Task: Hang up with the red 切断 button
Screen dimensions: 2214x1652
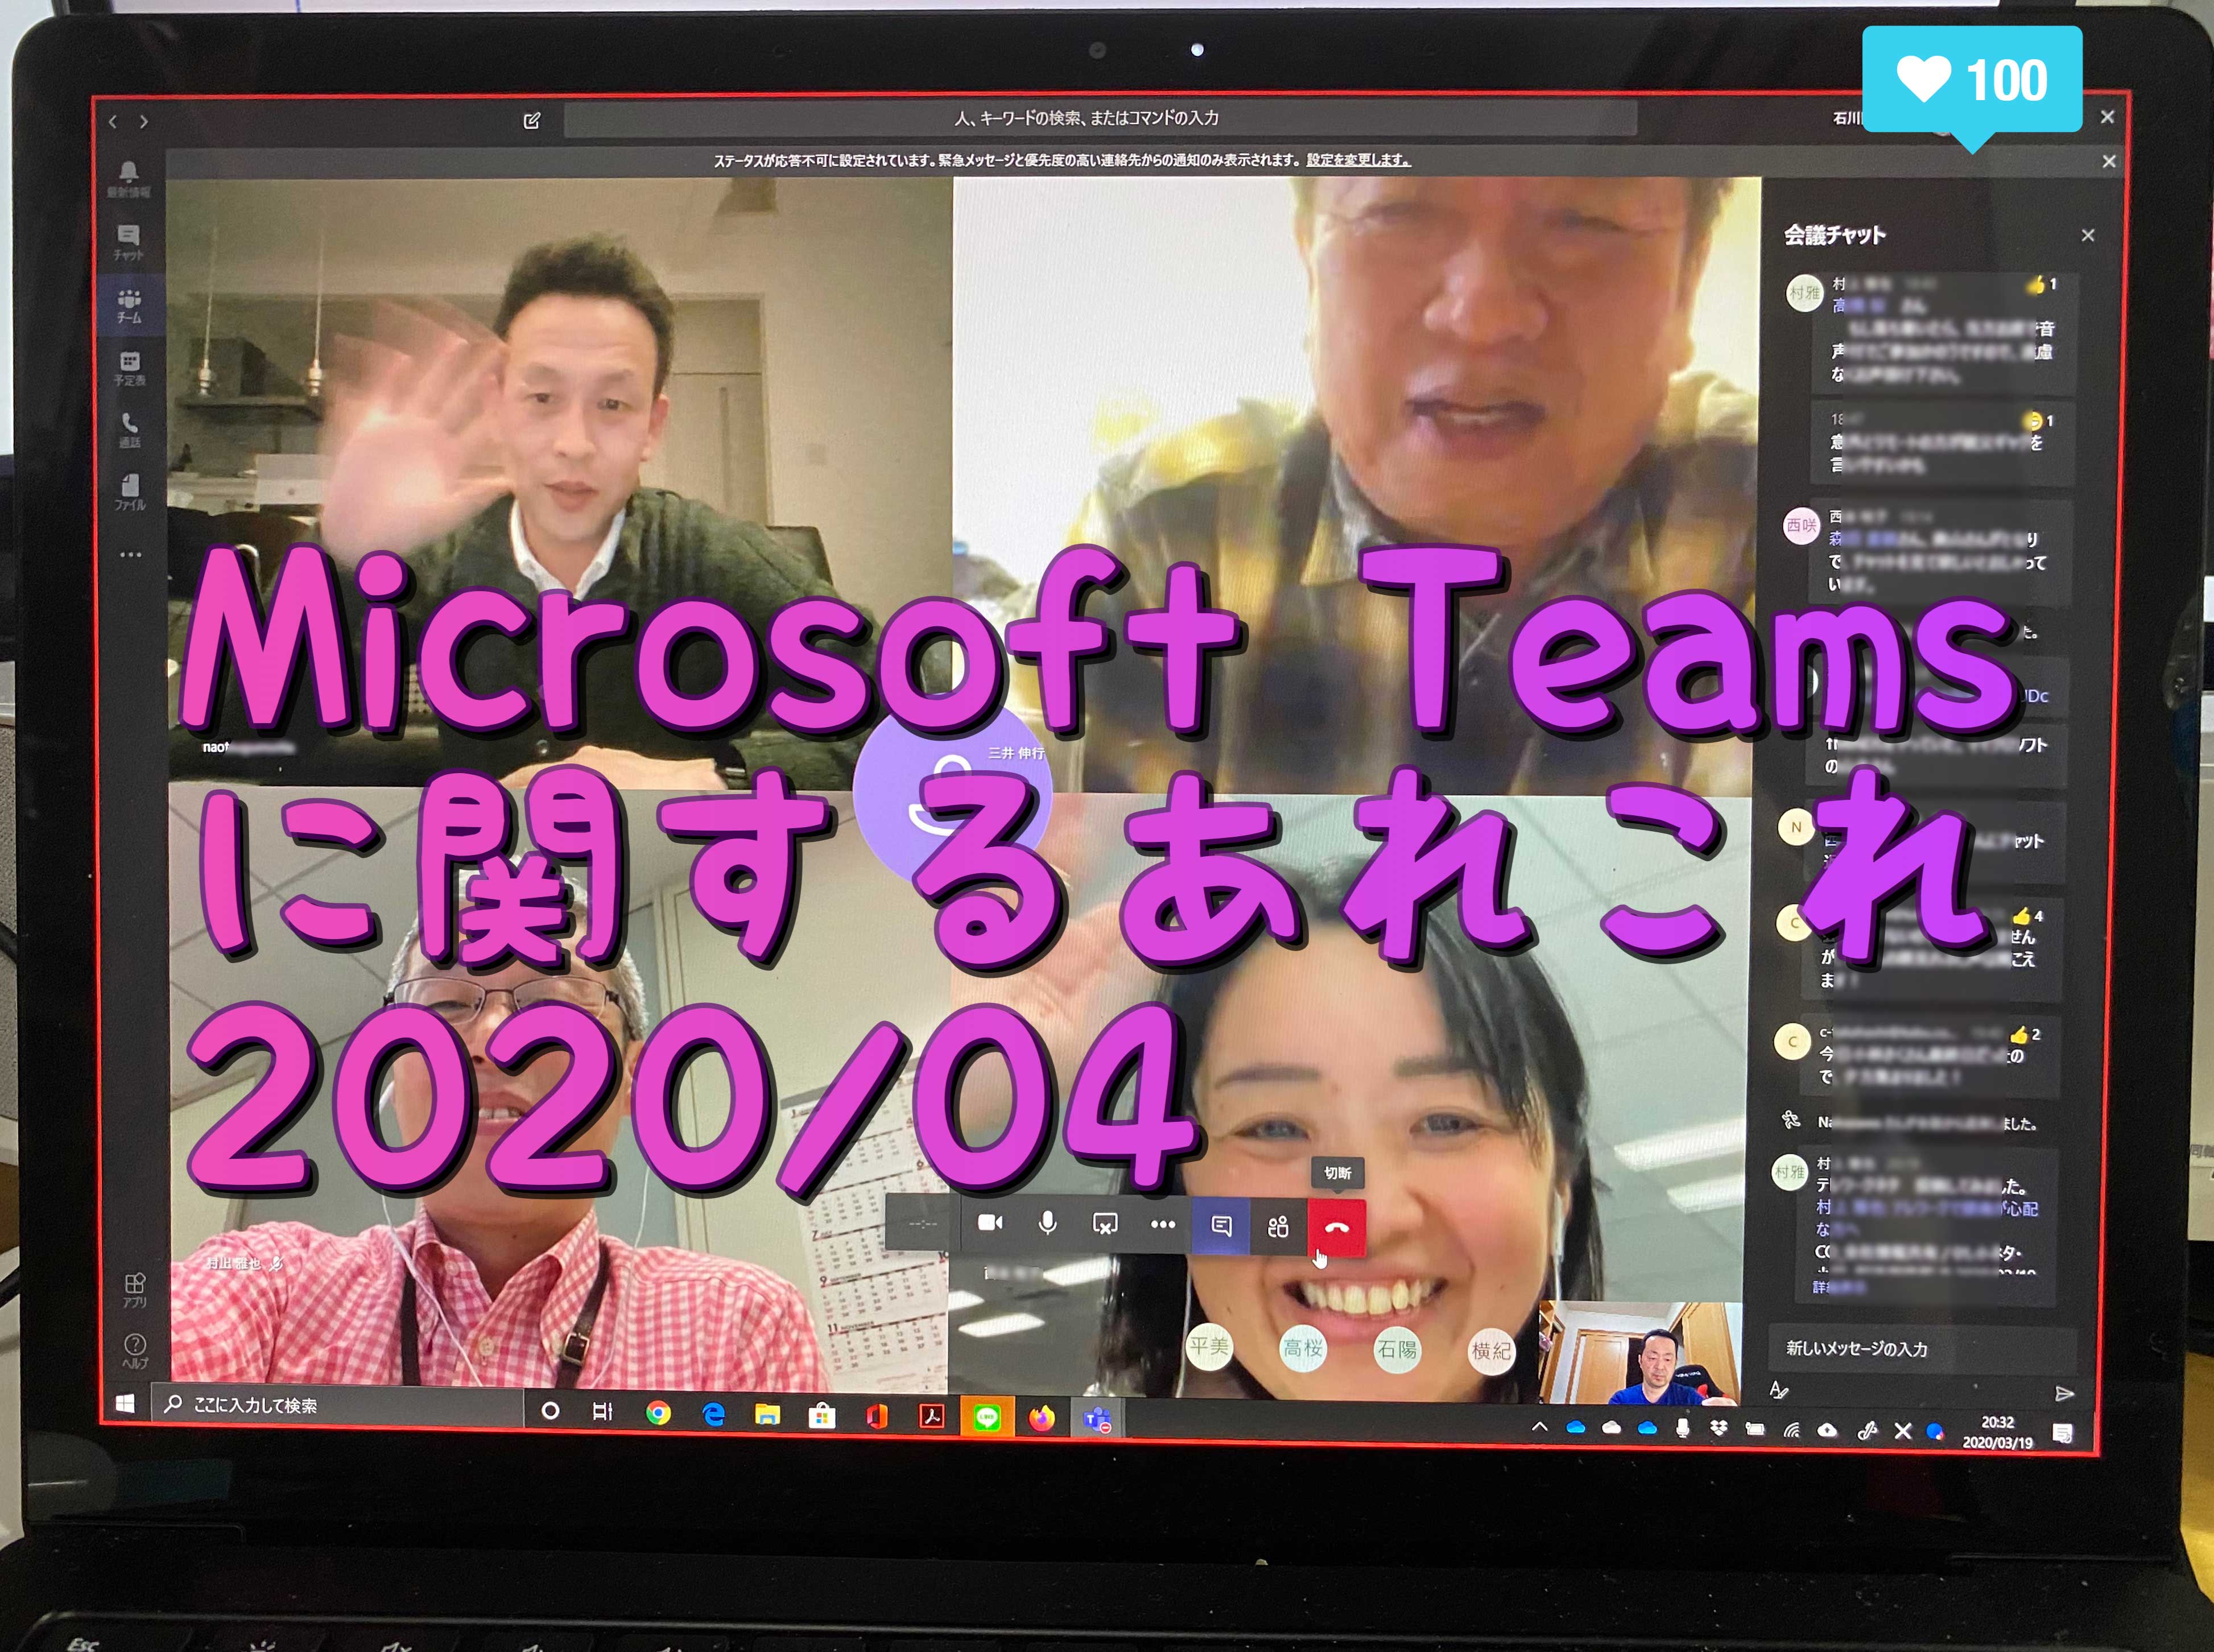Action: pos(1337,1227)
